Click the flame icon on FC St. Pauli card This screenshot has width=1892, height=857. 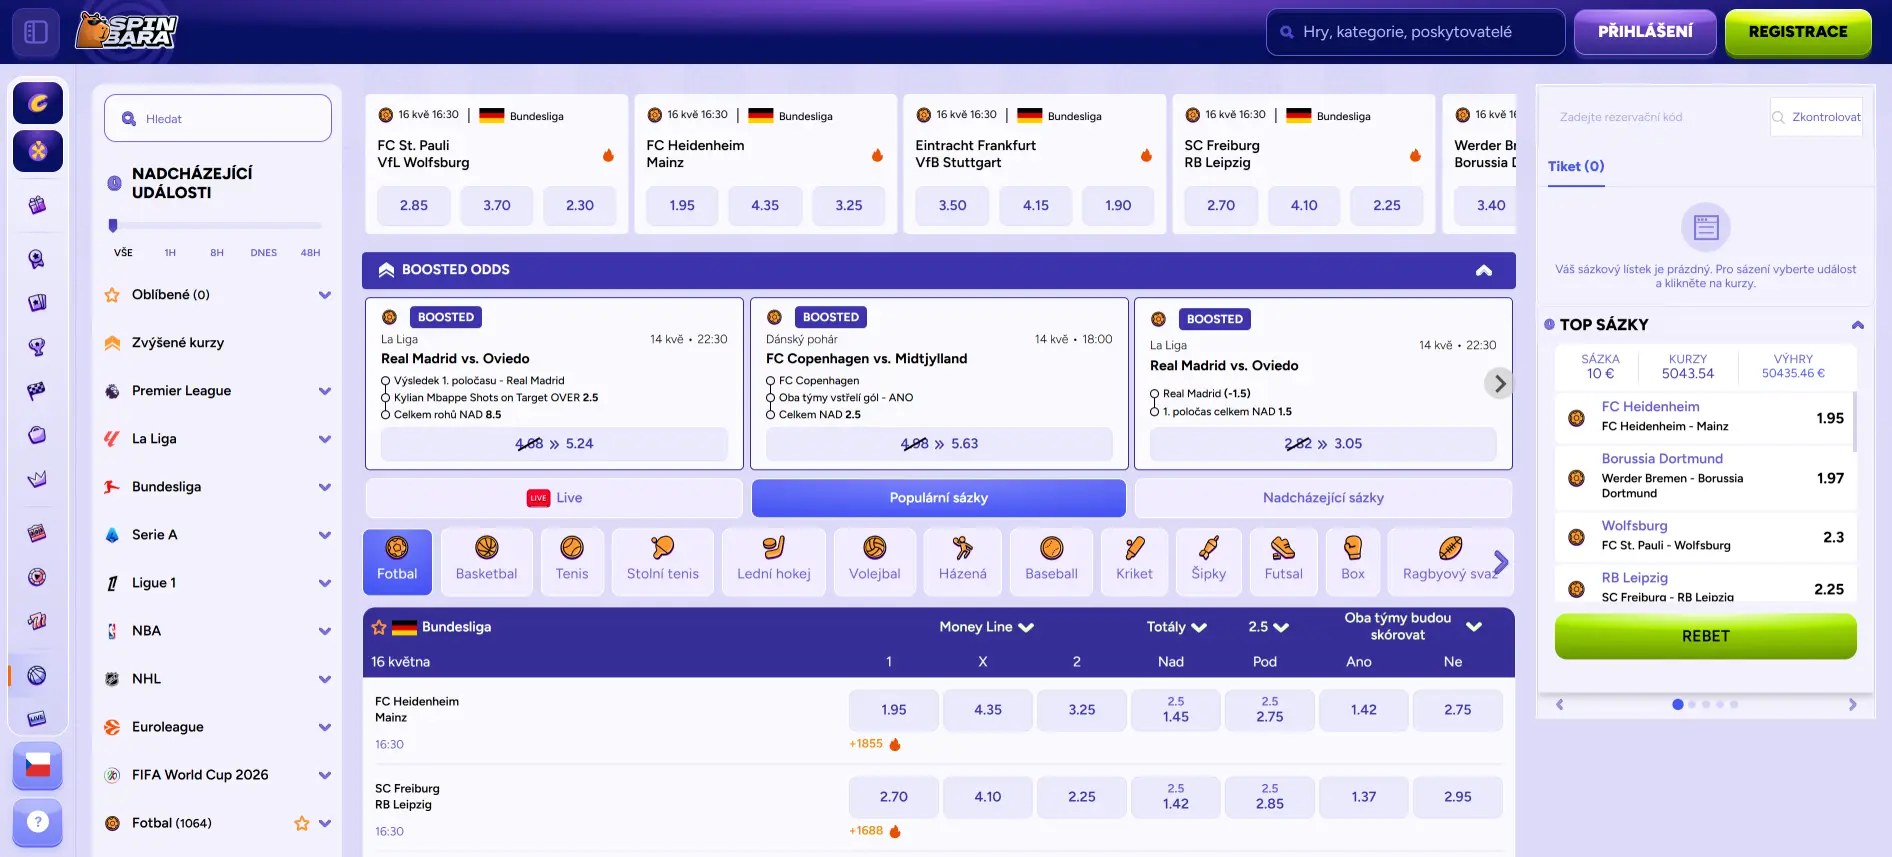608,155
